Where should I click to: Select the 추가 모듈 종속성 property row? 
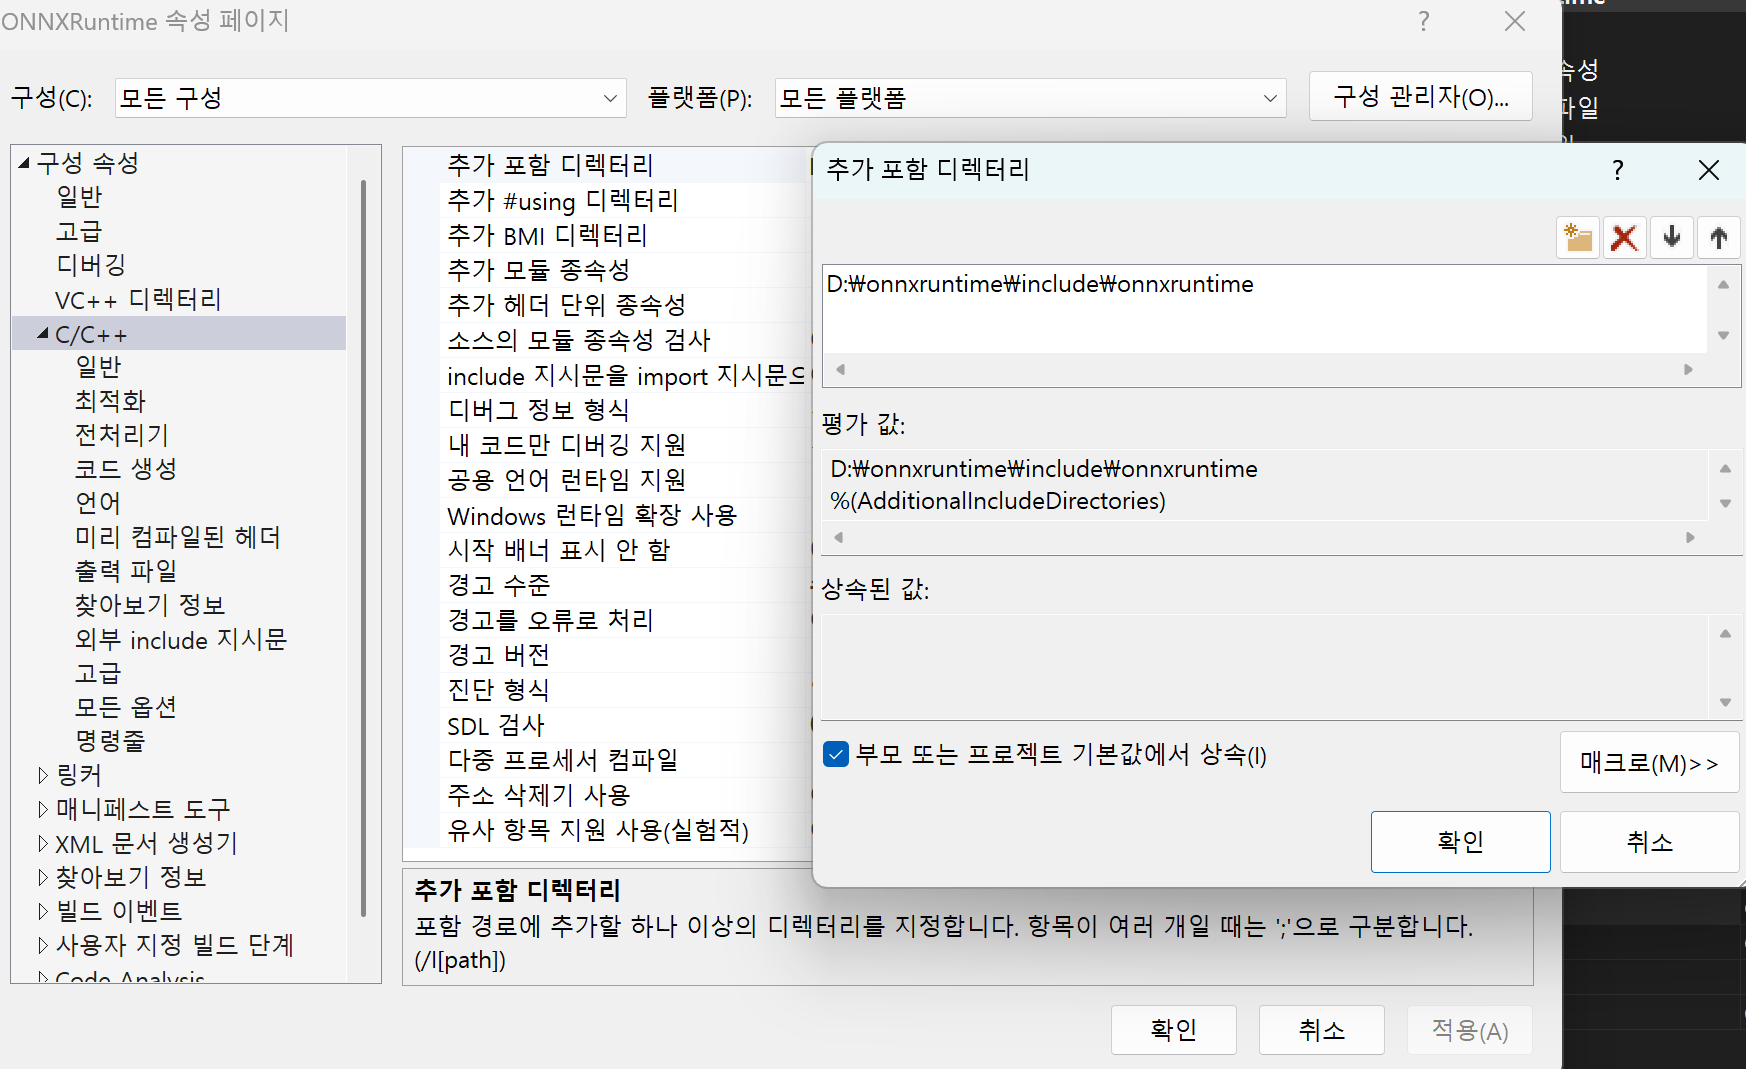point(608,270)
